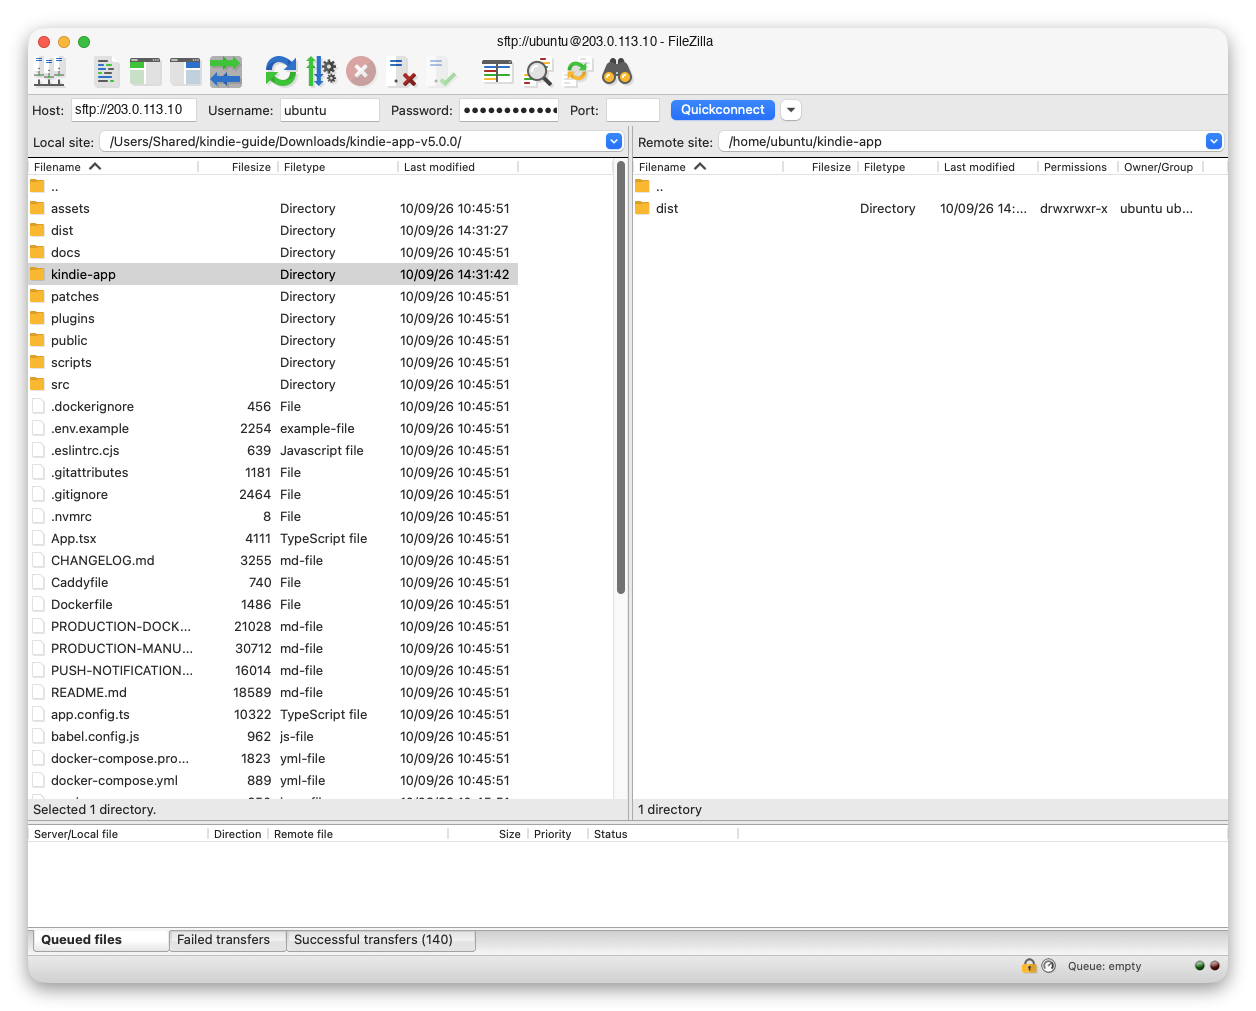This screenshot has height=1011, width=1256.
Task: Sort local list by Filesize header
Action: (238, 167)
